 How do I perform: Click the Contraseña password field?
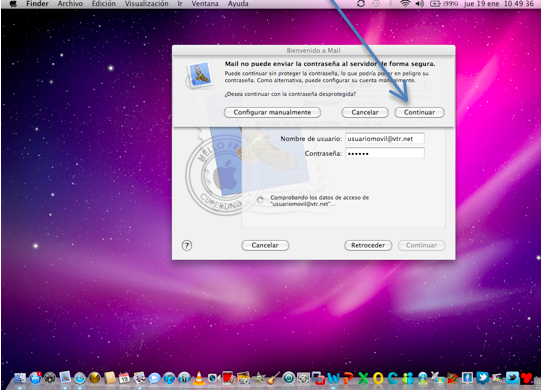coord(385,154)
